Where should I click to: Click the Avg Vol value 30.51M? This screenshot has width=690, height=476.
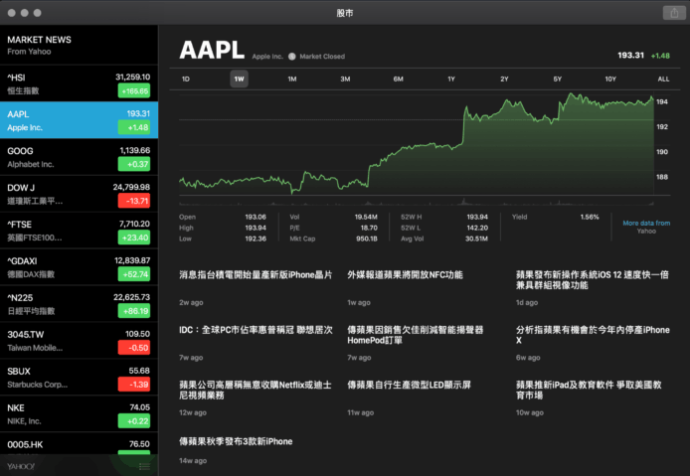tap(477, 239)
